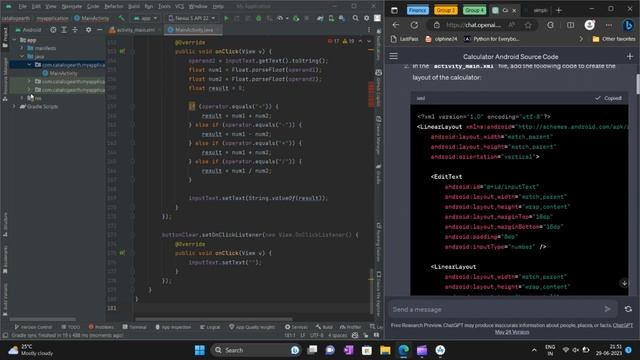Open Terminal tool window
The image size is (640, 360).
134,327
